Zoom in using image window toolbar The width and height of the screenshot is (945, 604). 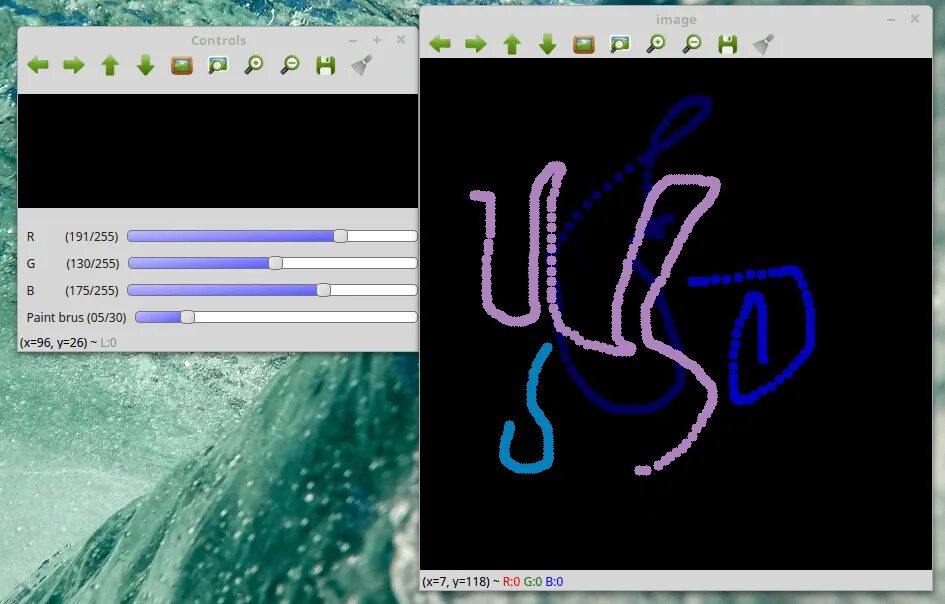click(656, 43)
